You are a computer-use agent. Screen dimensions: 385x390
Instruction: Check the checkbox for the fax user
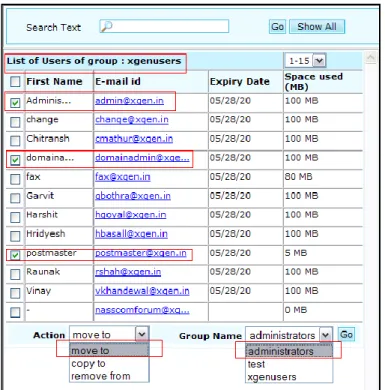[15, 179]
